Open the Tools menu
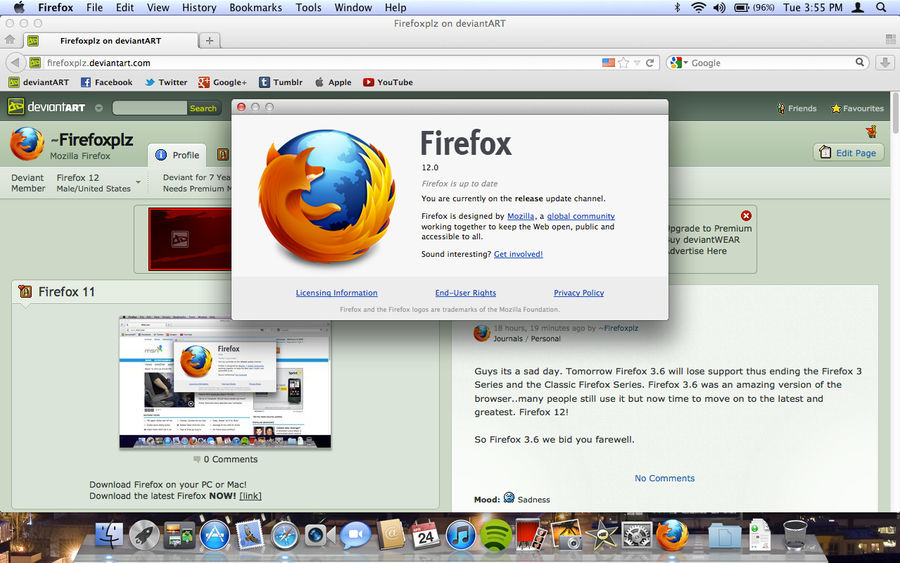The height and width of the screenshot is (563, 900). 308,7
